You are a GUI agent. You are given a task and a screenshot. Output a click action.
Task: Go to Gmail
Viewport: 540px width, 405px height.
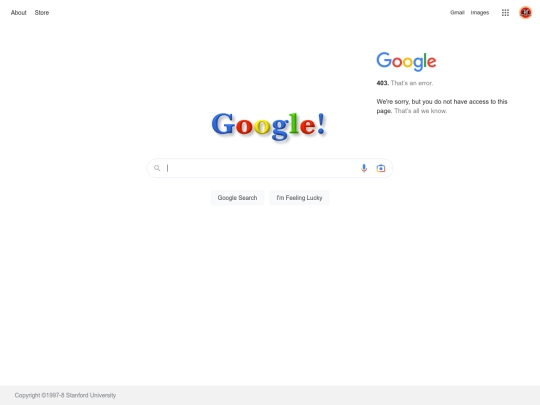pyautogui.click(x=457, y=13)
